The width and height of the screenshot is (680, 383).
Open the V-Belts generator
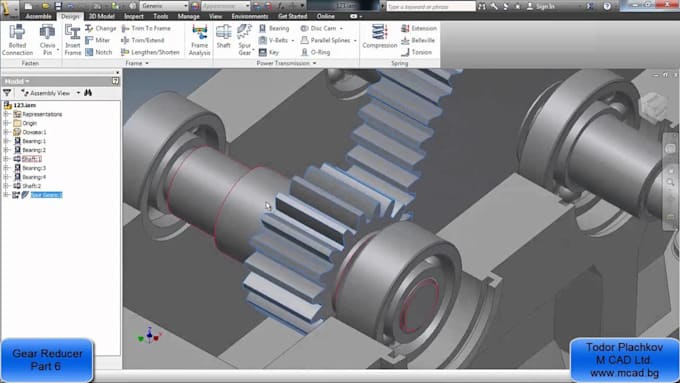point(274,40)
